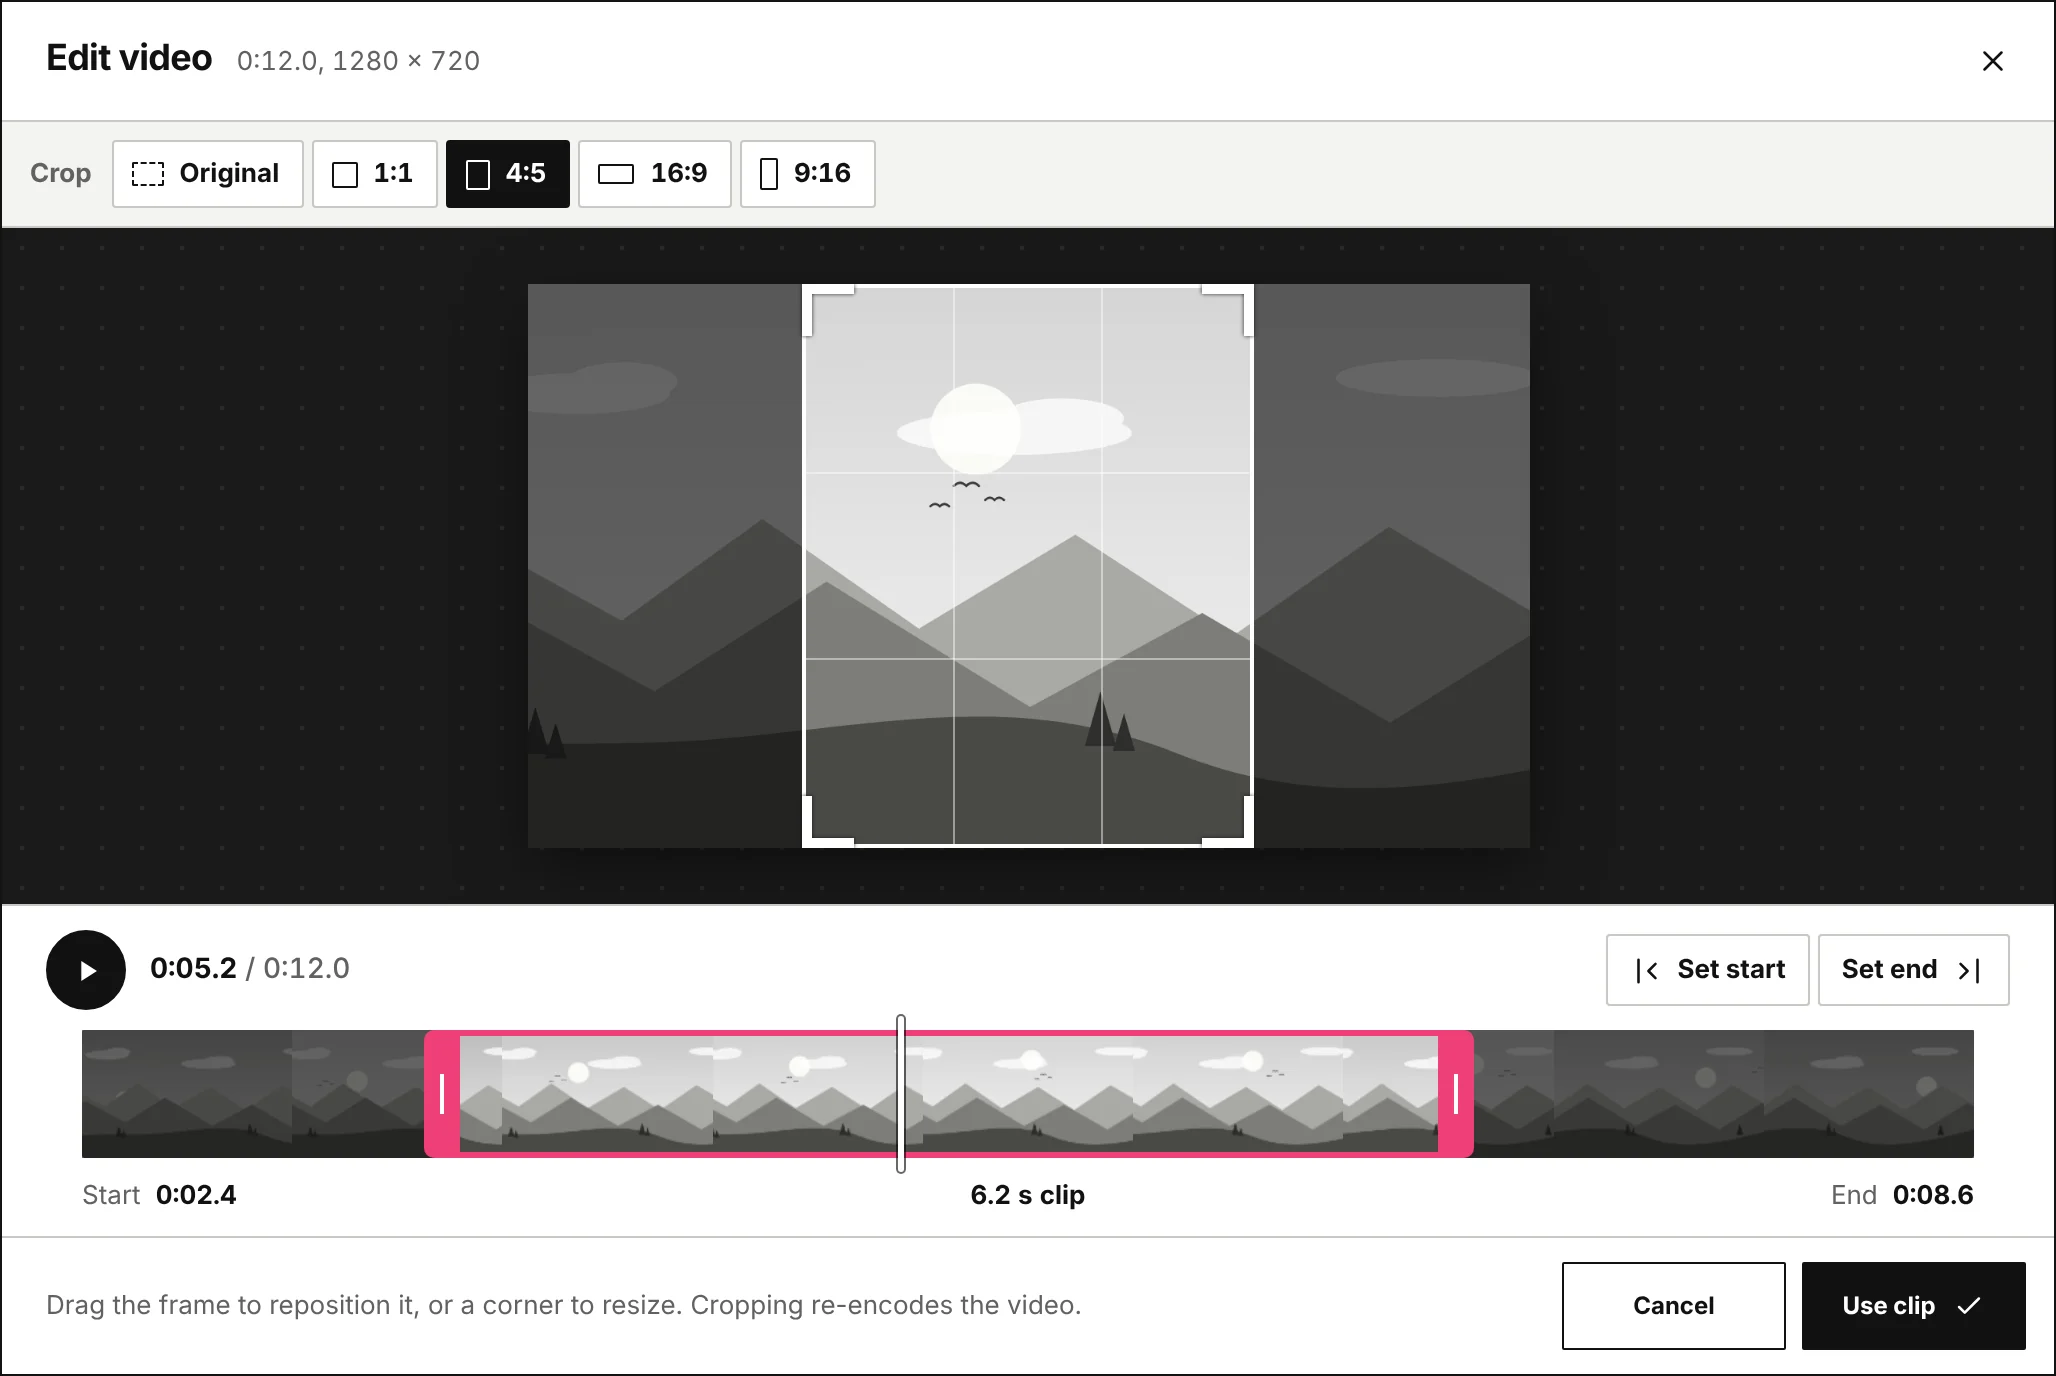Select the 4:5 crop ratio

[507, 174]
